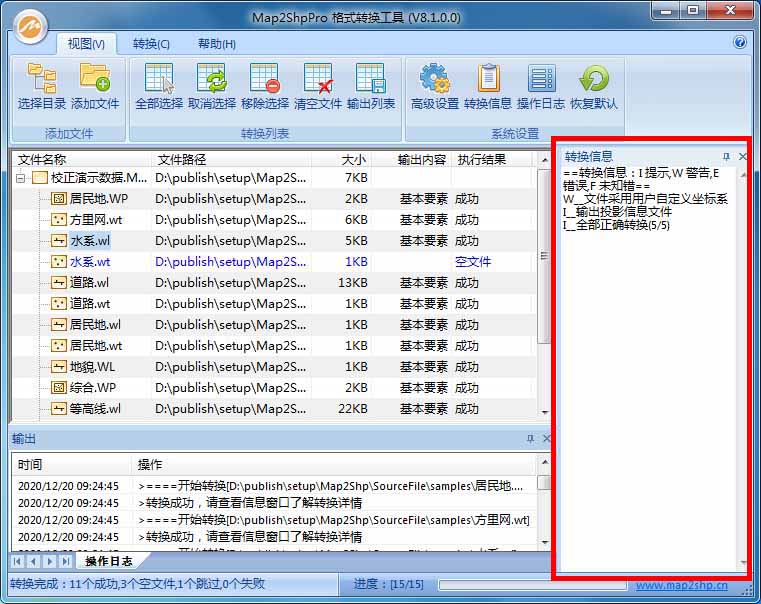
Task: Click the 综合.WP polygon file icon
Action: click(59, 388)
